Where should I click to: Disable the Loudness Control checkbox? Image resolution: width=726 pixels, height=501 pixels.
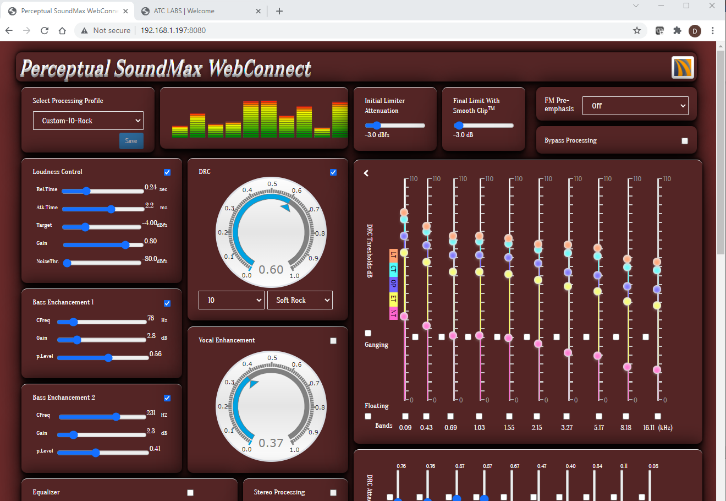click(167, 172)
